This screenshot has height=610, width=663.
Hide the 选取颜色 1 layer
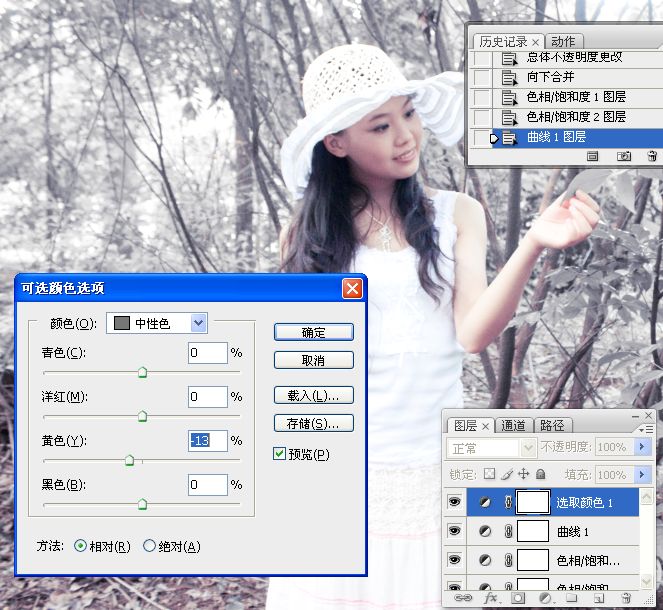(x=455, y=502)
